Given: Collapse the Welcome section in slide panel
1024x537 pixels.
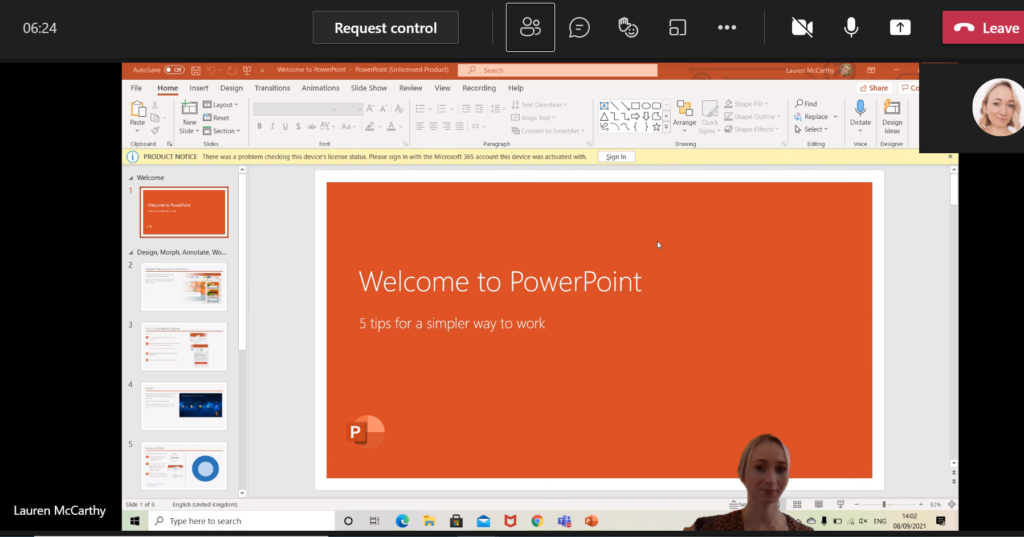Looking at the screenshot, I should (x=129, y=178).
